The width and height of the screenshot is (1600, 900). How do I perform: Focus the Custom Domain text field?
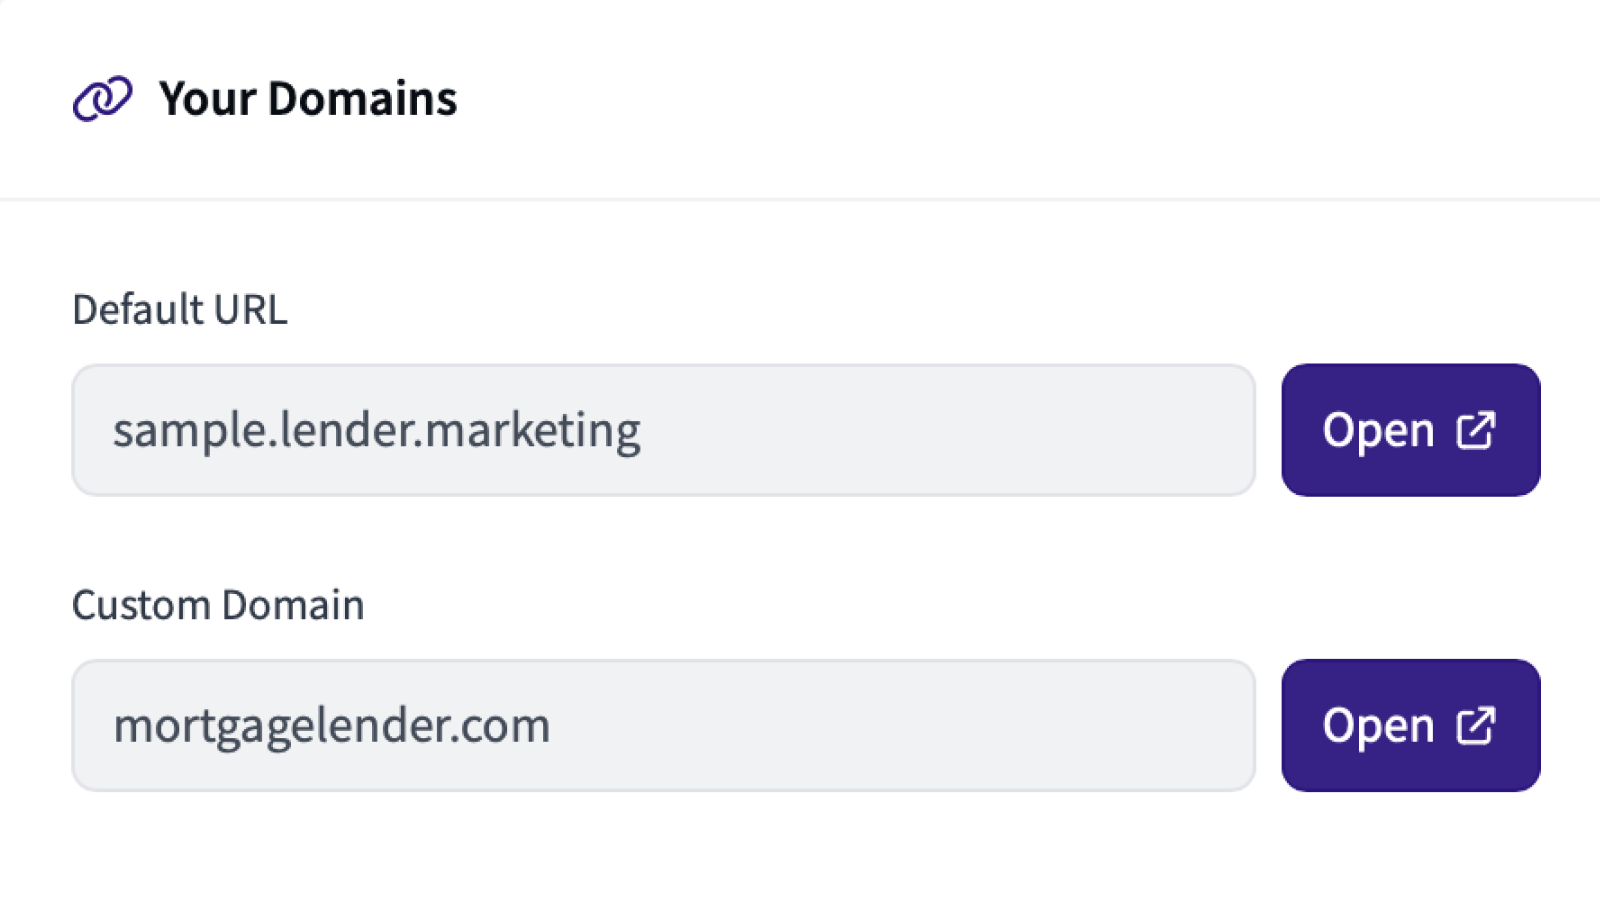click(900, 725)
